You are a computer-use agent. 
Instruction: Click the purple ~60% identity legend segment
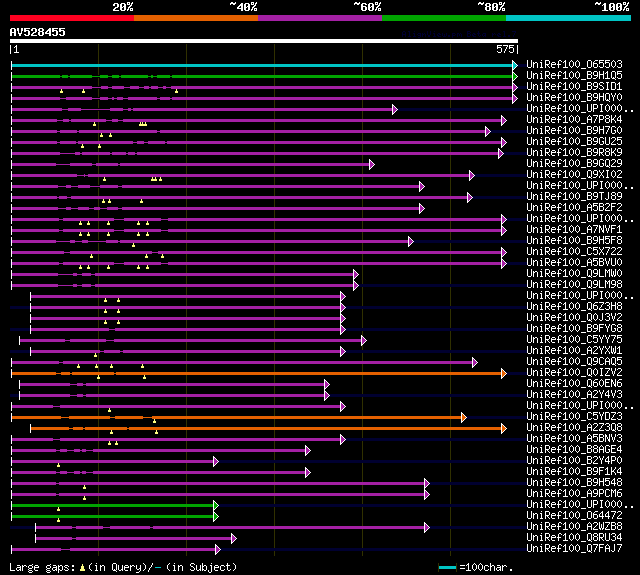click(x=320, y=18)
